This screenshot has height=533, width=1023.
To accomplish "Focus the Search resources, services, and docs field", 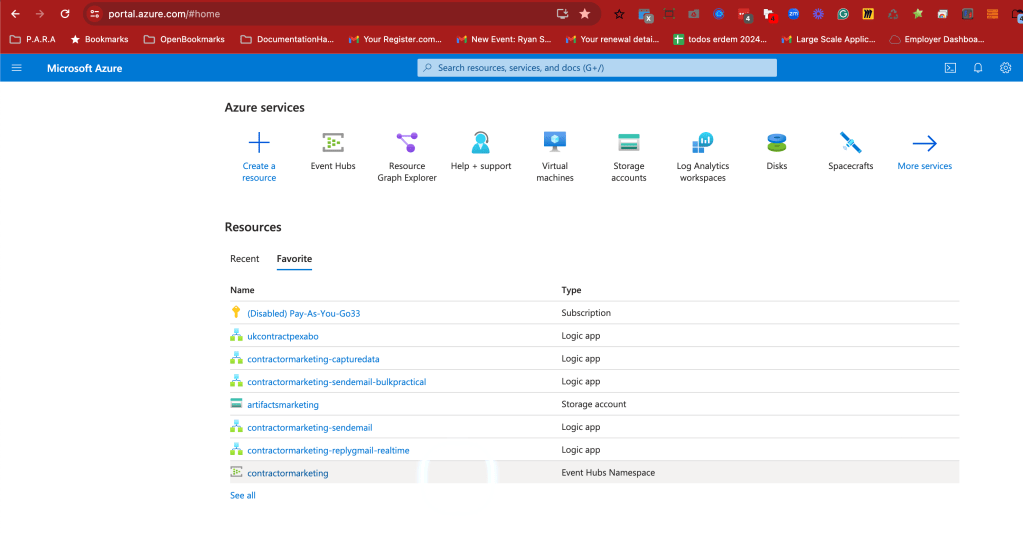I will click(x=597, y=68).
